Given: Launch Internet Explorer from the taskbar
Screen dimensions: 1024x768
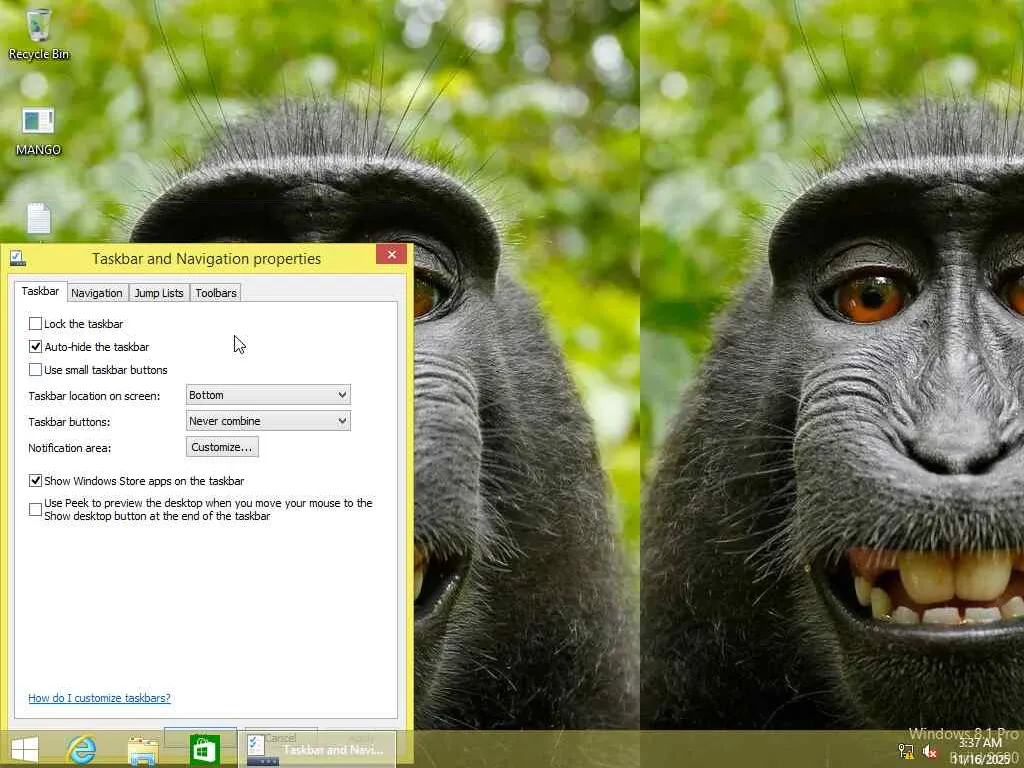Looking at the screenshot, I should [x=82, y=750].
